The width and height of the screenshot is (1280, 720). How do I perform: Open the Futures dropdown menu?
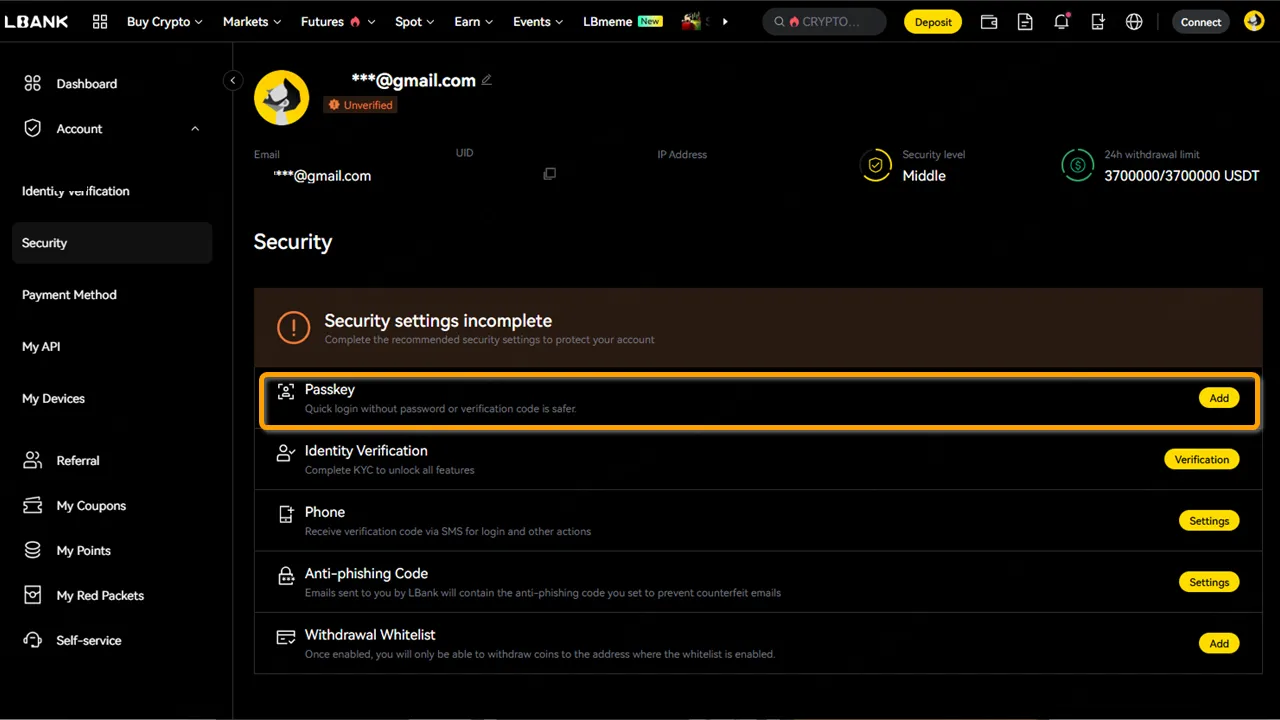337,22
